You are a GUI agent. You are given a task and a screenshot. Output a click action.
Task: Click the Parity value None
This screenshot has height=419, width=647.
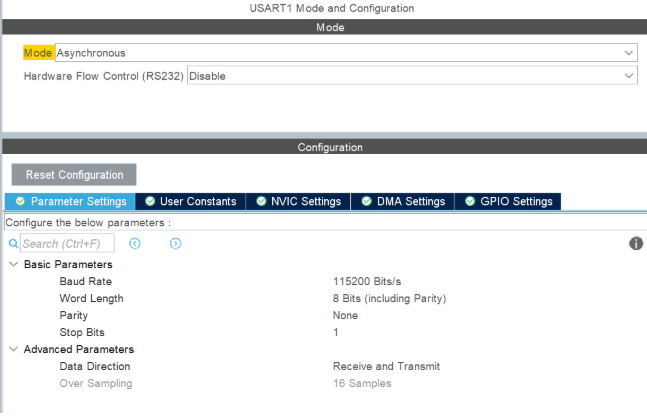point(345,315)
